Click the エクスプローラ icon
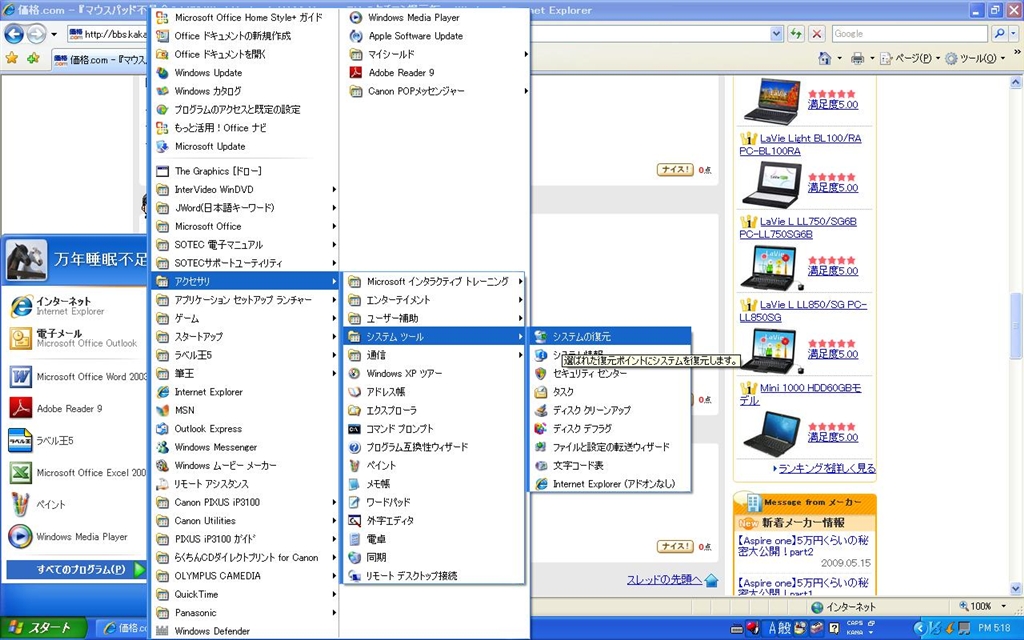 click(x=354, y=410)
